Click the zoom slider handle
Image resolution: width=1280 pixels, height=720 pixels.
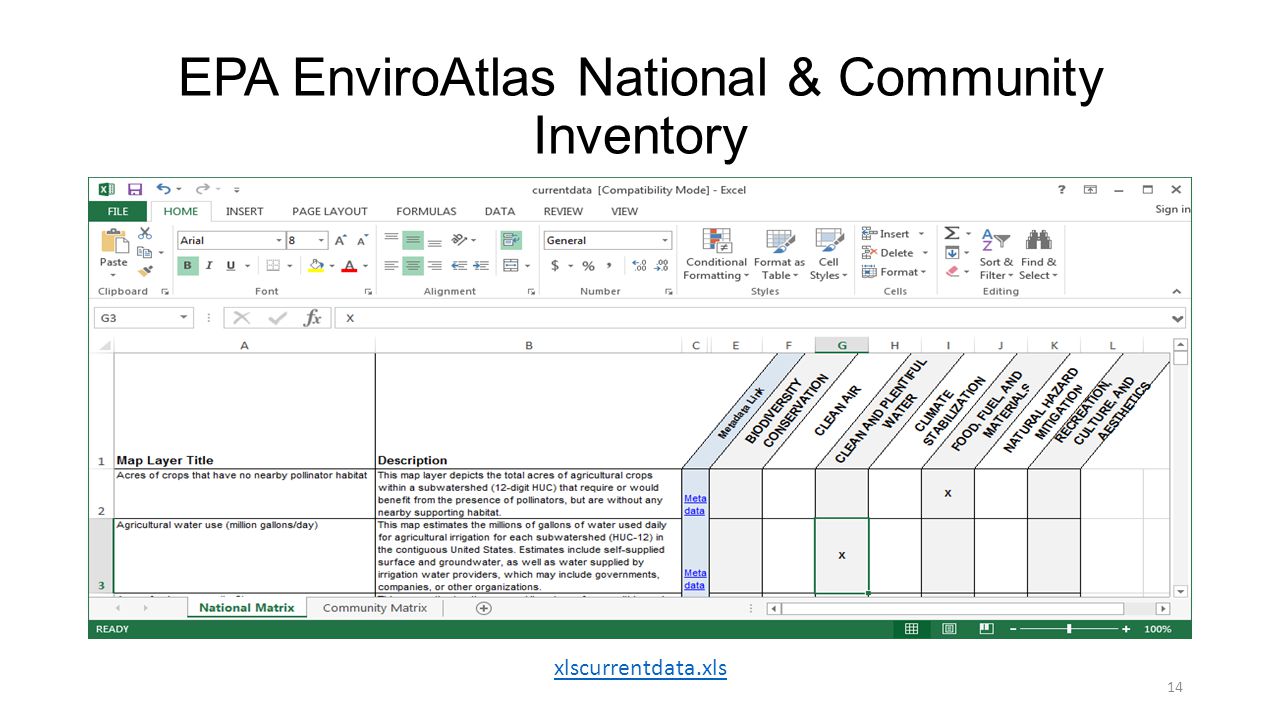(x=1069, y=629)
